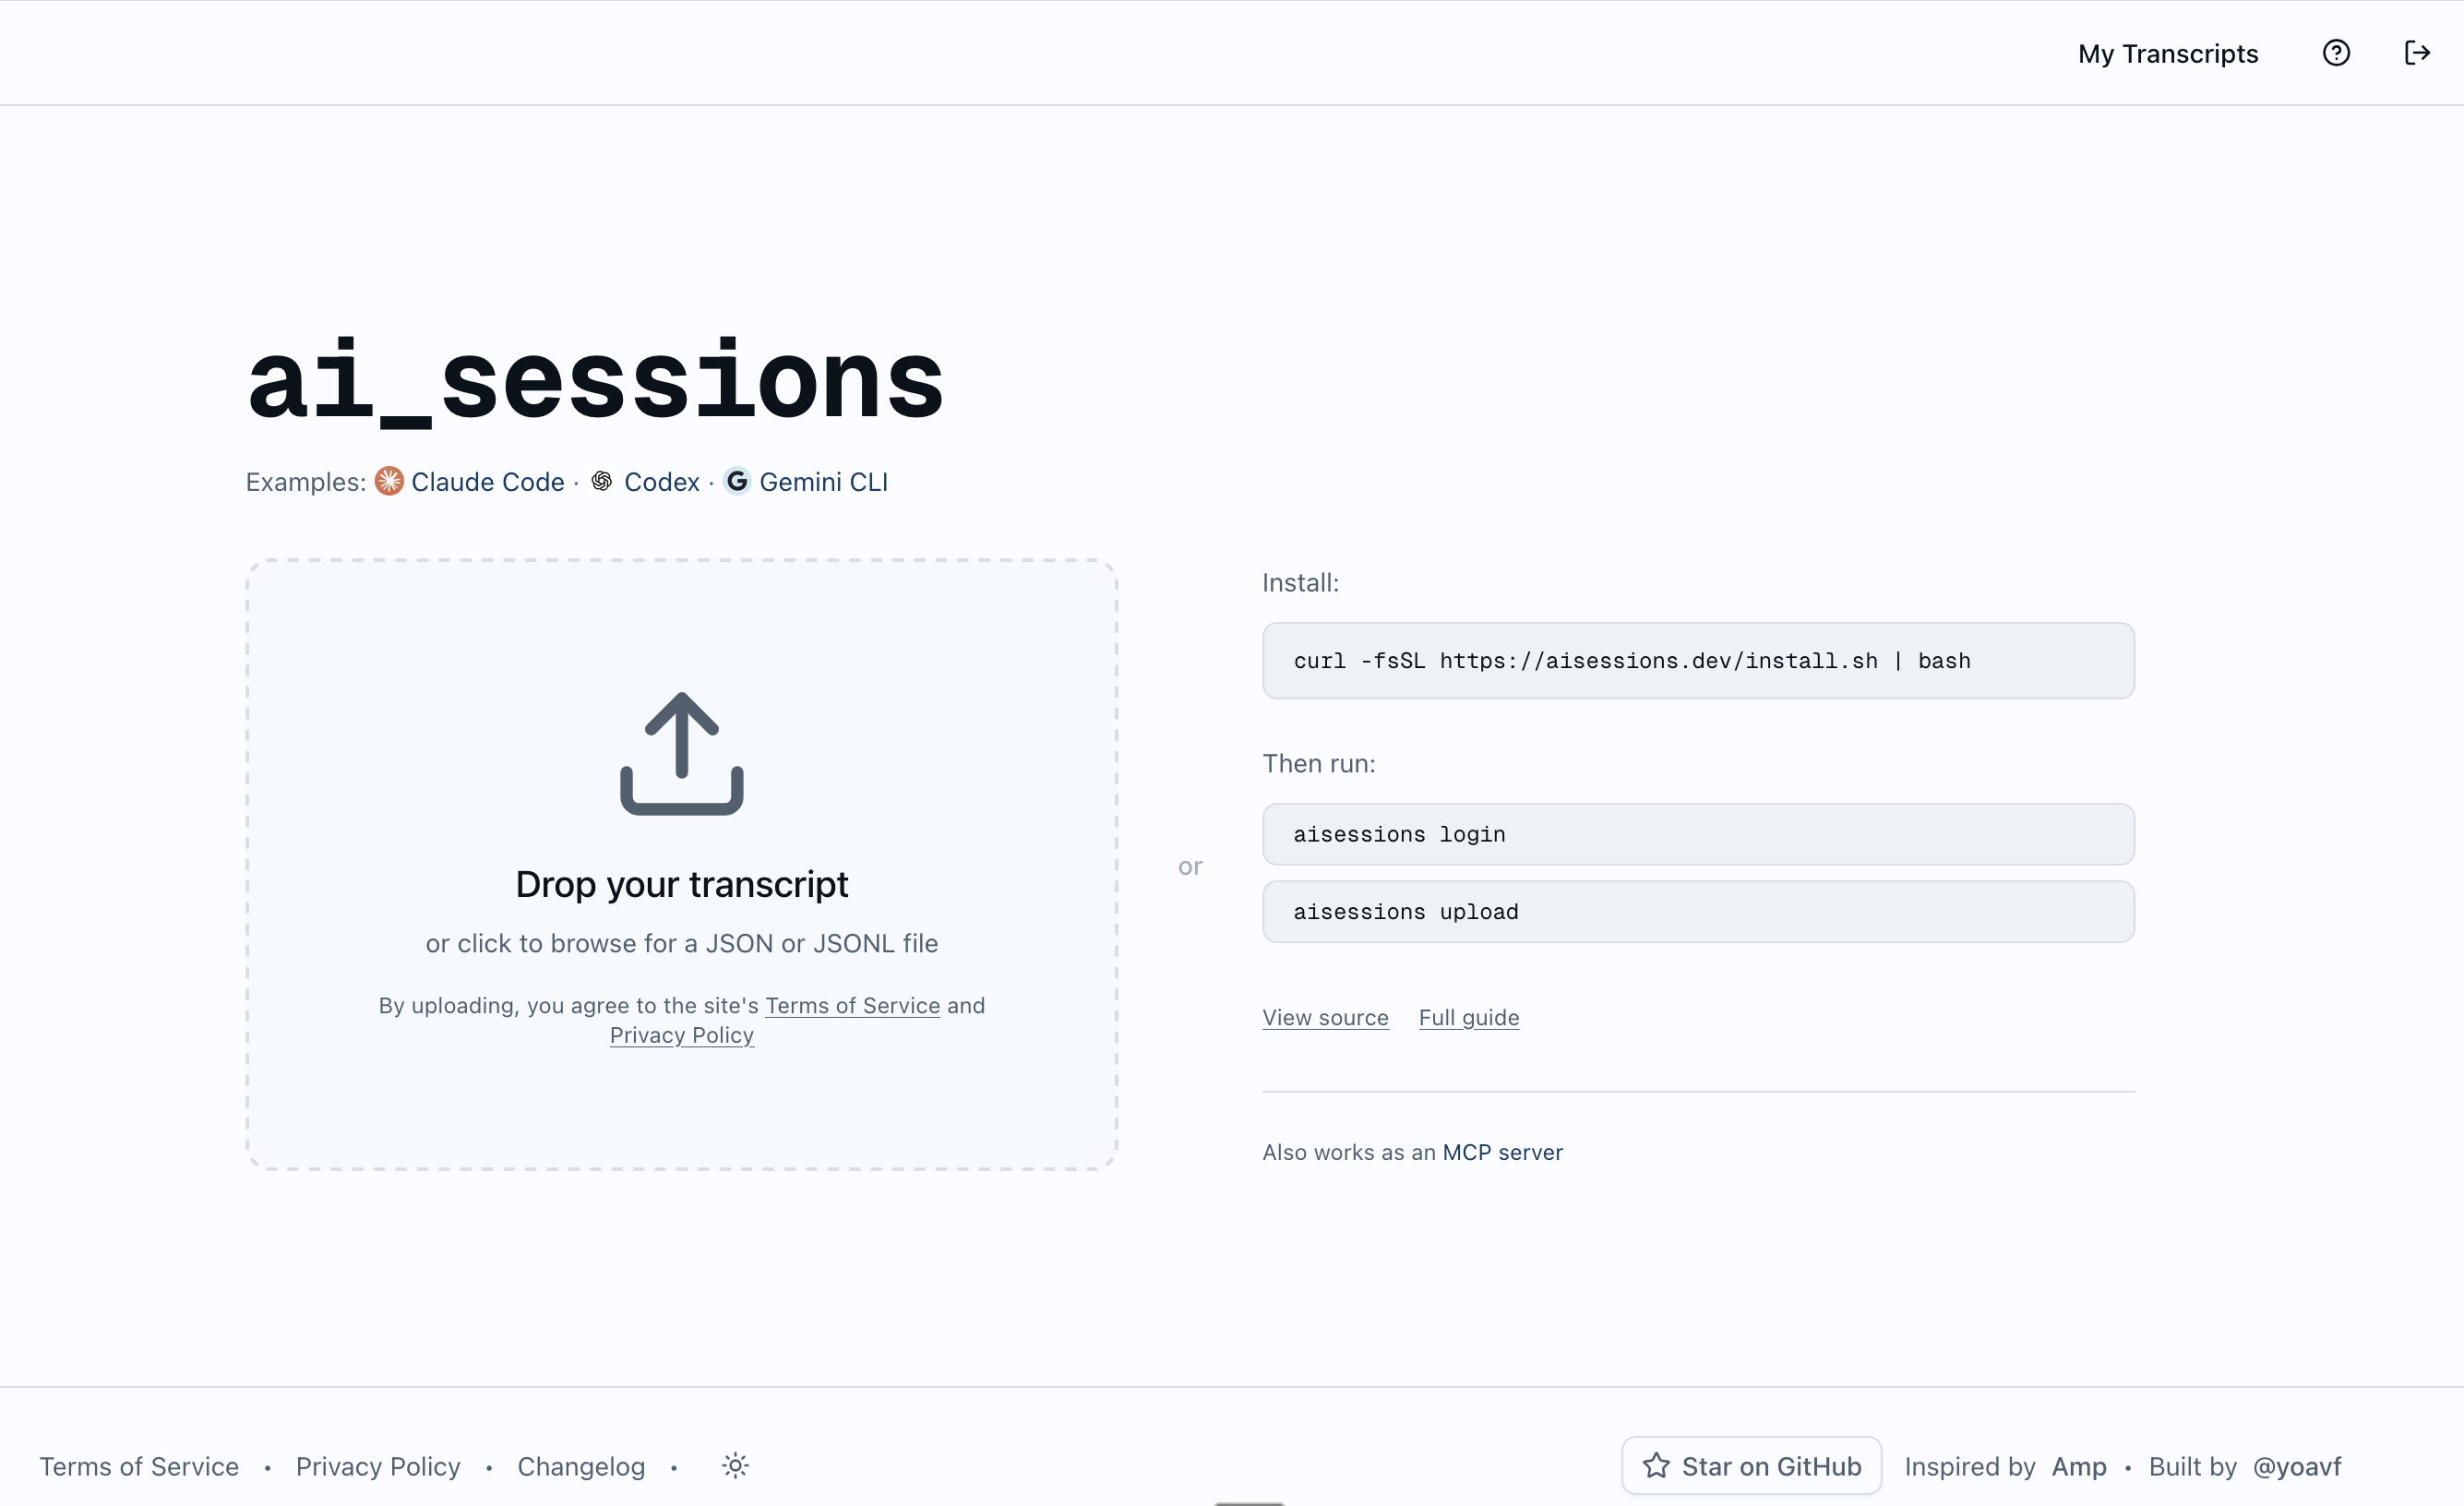The width and height of the screenshot is (2464, 1506).
Task: Open Privacy Policy in the footer
Action: coord(378,1465)
